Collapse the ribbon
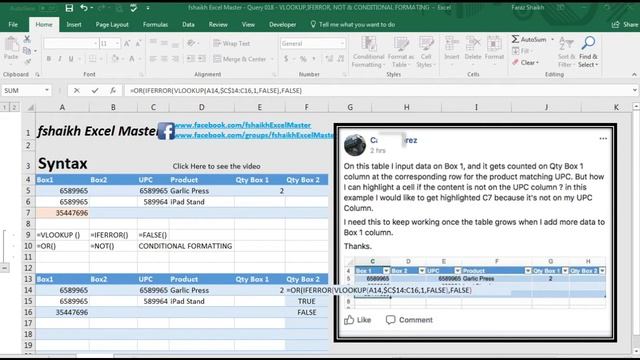This screenshot has width=640, height=360. click(634, 75)
